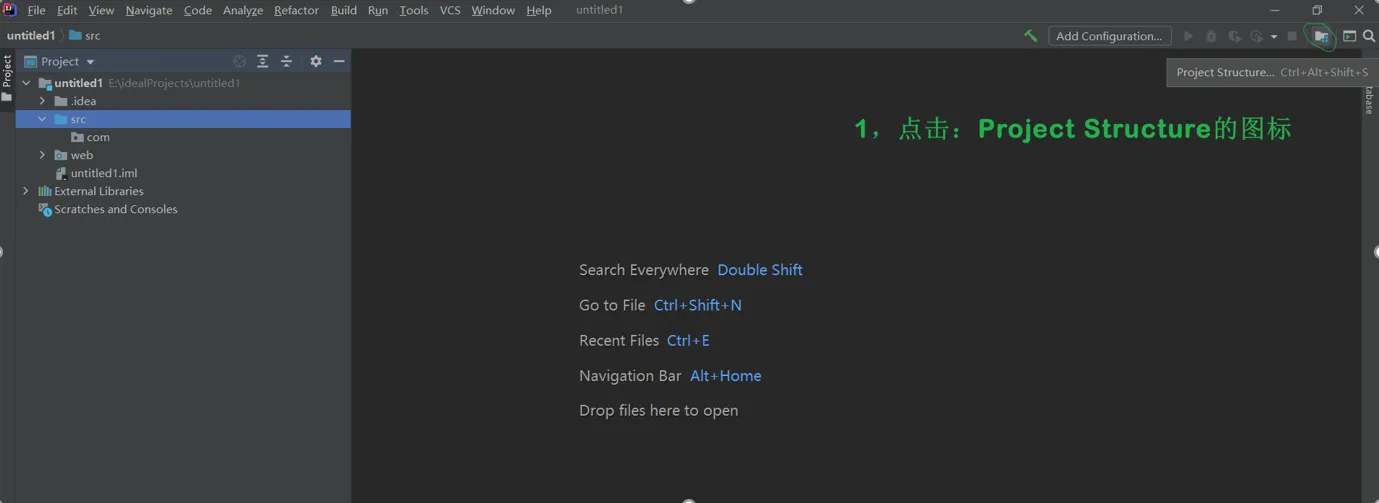Expand the .idea folder arrow

pos(42,101)
